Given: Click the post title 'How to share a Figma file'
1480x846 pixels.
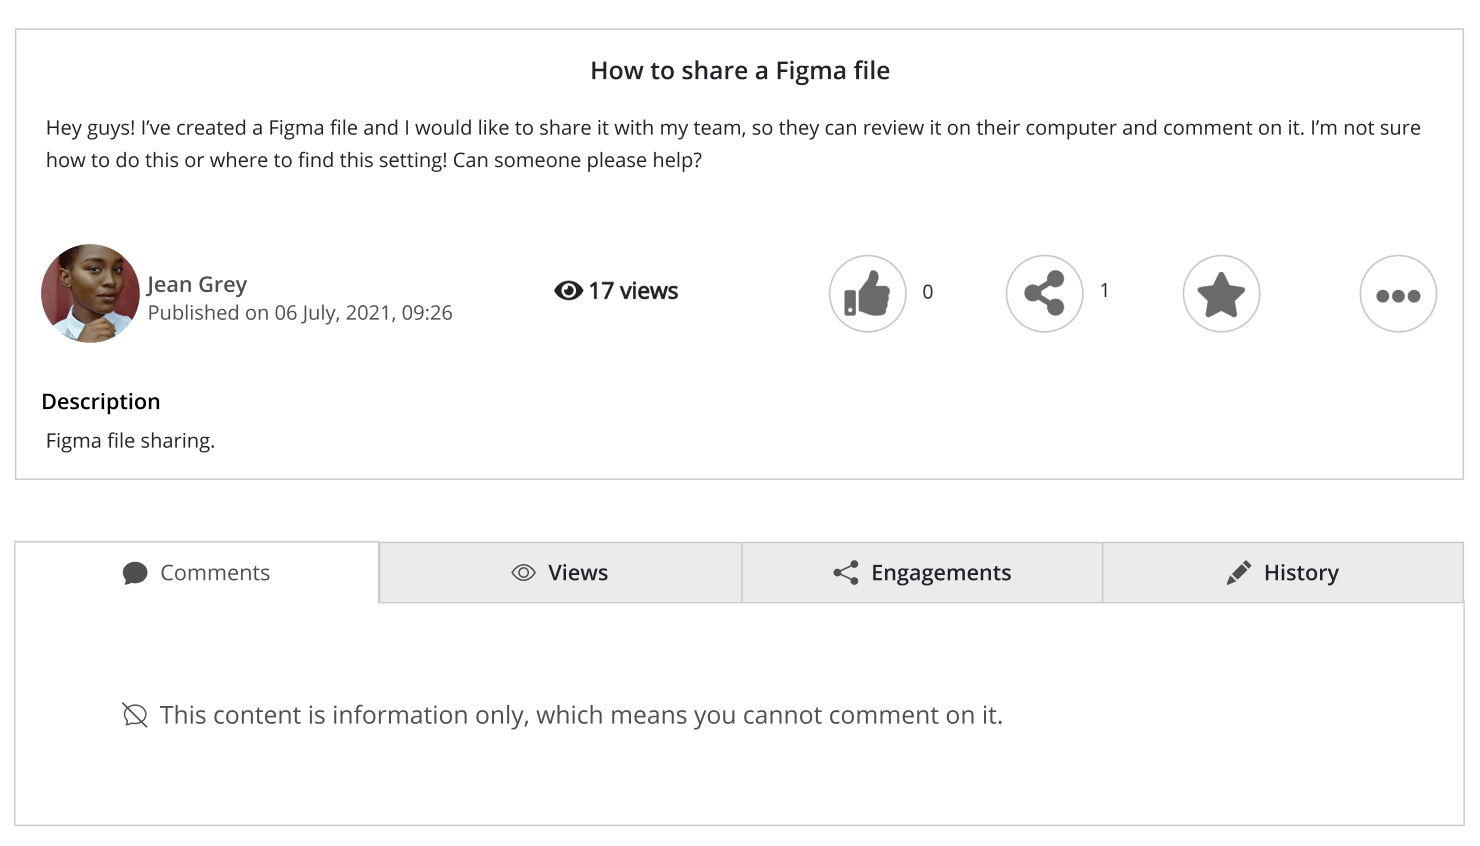Looking at the screenshot, I should click(x=740, y=71).
